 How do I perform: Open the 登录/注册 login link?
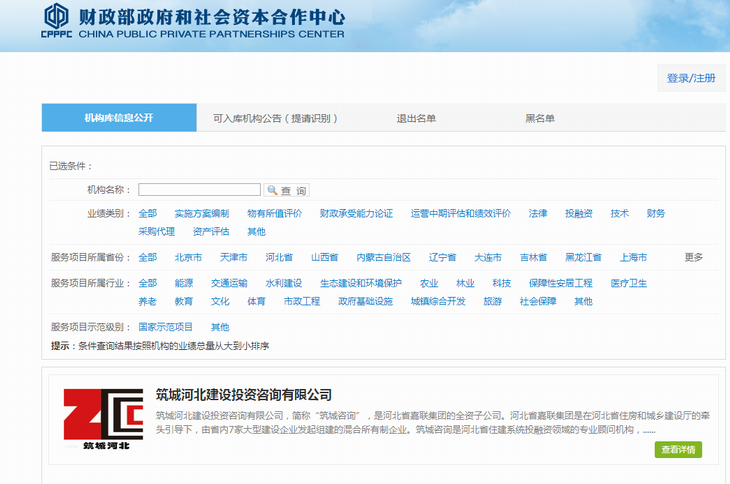(x=691, y=78)
